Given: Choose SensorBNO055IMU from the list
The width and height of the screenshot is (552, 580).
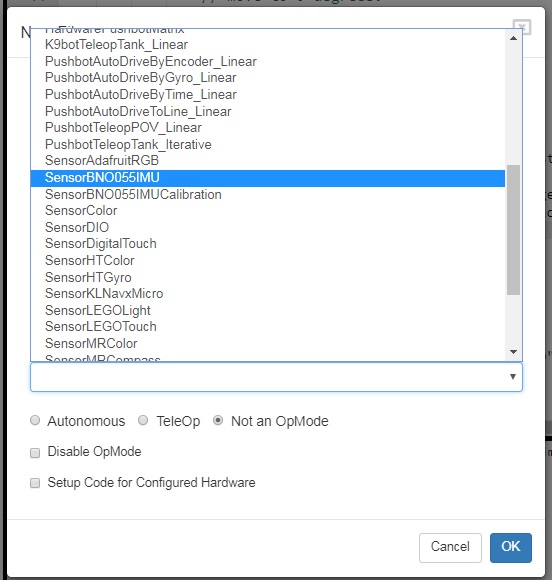Looking at the screenshot, I should [268, 178].
